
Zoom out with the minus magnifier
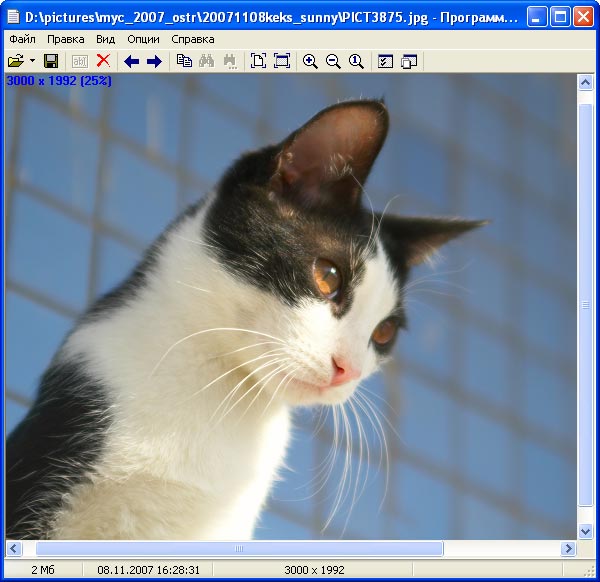[x=333, y=61]
